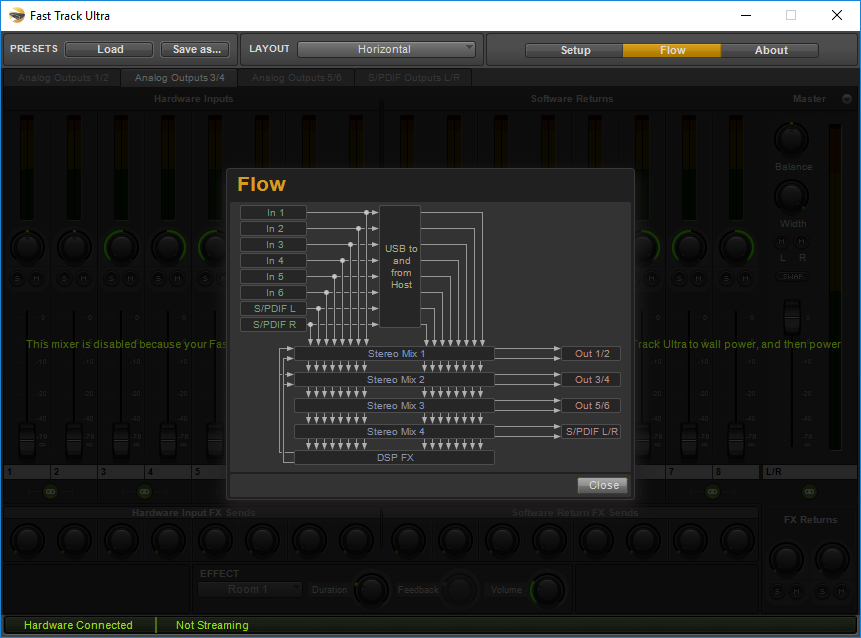Click the effect Volume knob
Viewport: 861px width, 638px height.
(546, 589)
